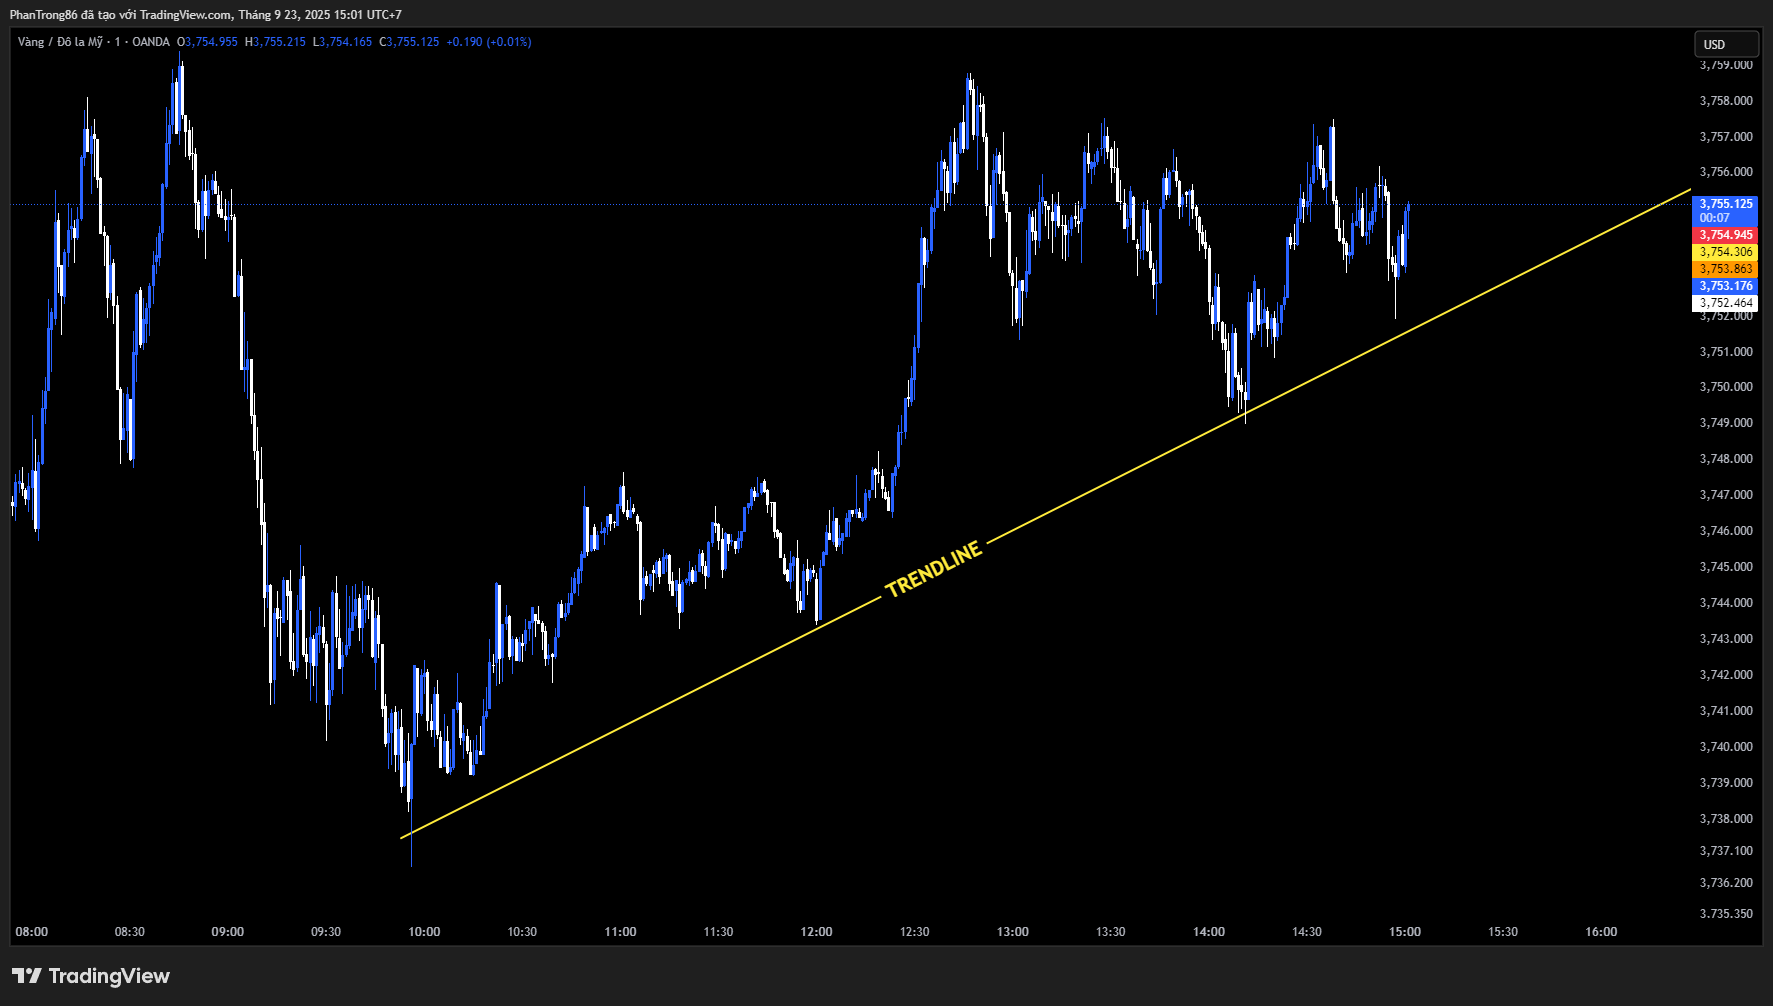Click the 15:30 time axis label
Image resolution: width=1773 pixels, height=1006 pixels.
[x=1502, y=932]
